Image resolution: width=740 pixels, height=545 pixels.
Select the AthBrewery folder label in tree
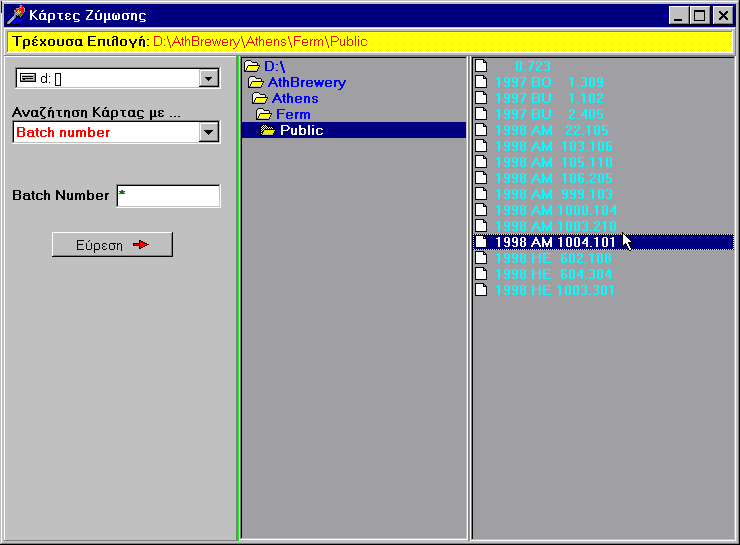[307, 83]
